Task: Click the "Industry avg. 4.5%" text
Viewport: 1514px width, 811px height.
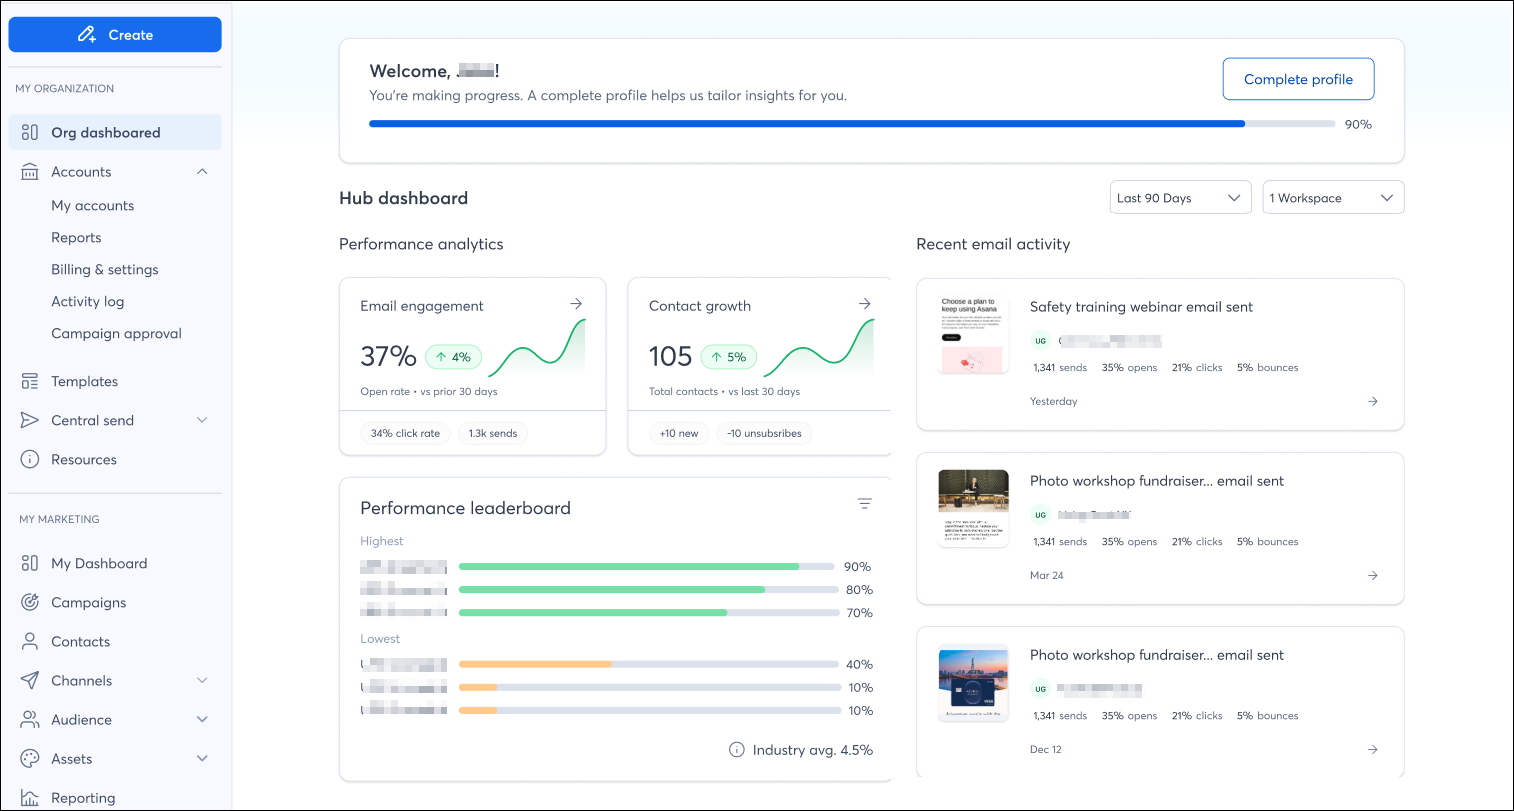Action: click(813, 750)
